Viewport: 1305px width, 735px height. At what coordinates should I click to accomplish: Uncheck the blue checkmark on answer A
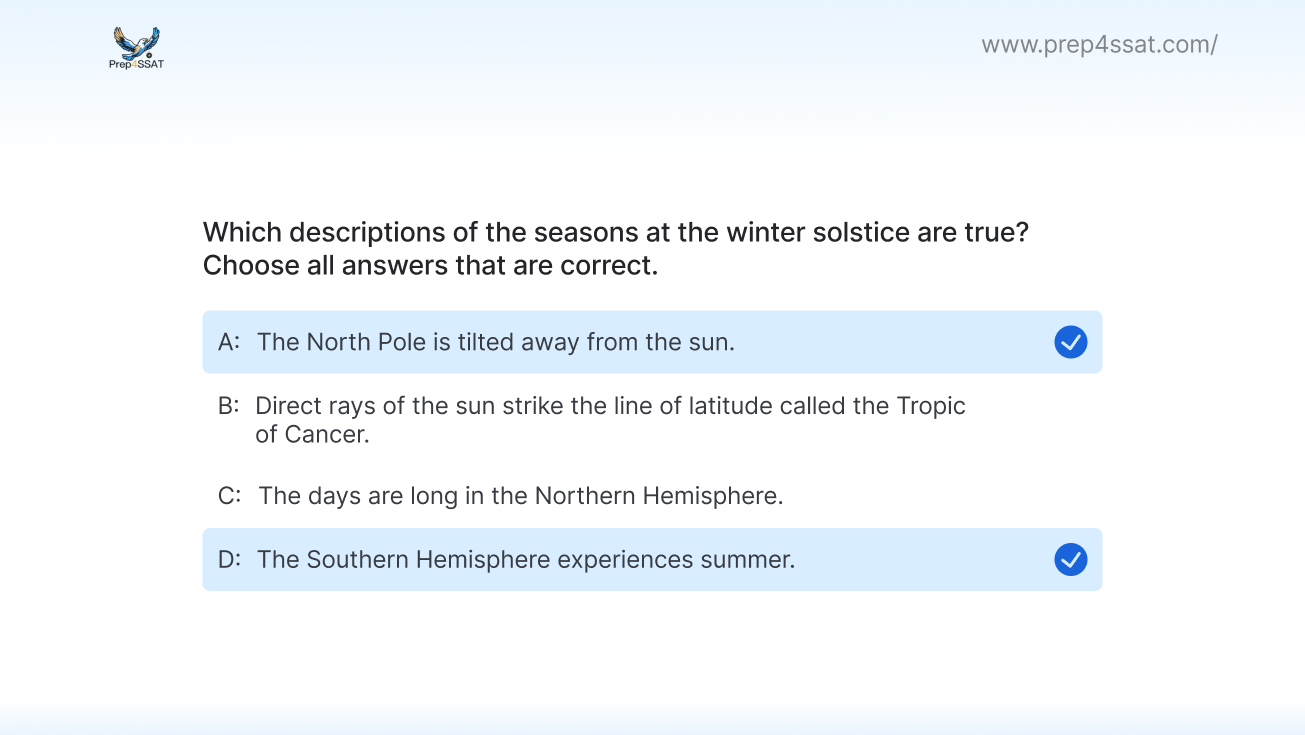(1070, 342)
